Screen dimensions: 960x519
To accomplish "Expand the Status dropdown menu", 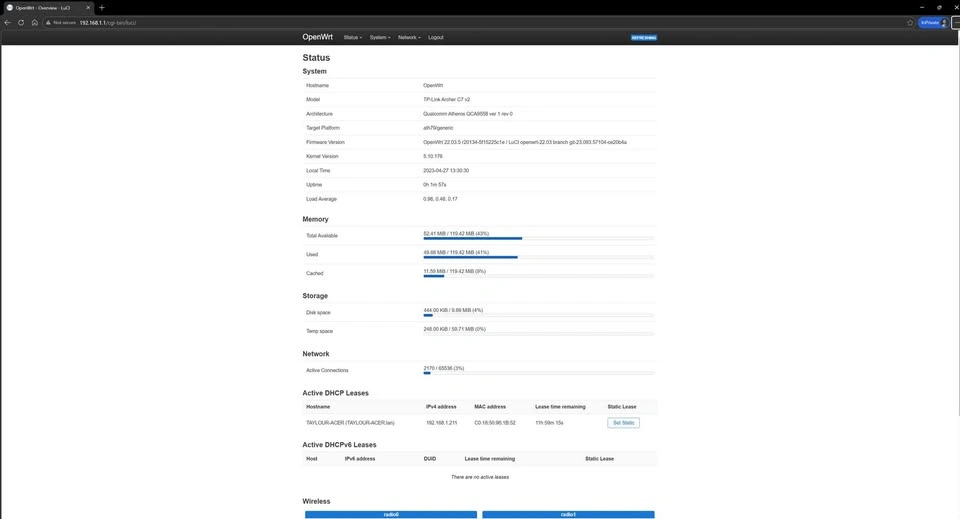I will [353, 37].
